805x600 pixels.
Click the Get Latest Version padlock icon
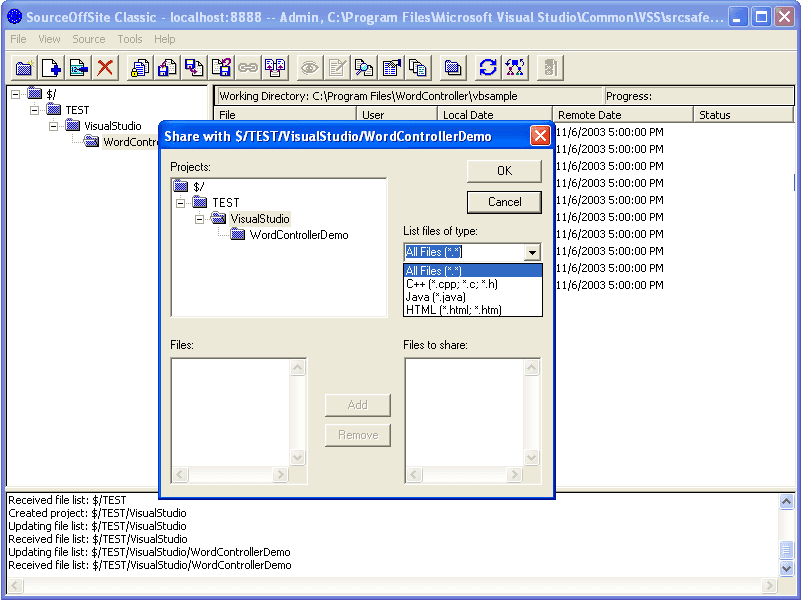coord(140,68)
